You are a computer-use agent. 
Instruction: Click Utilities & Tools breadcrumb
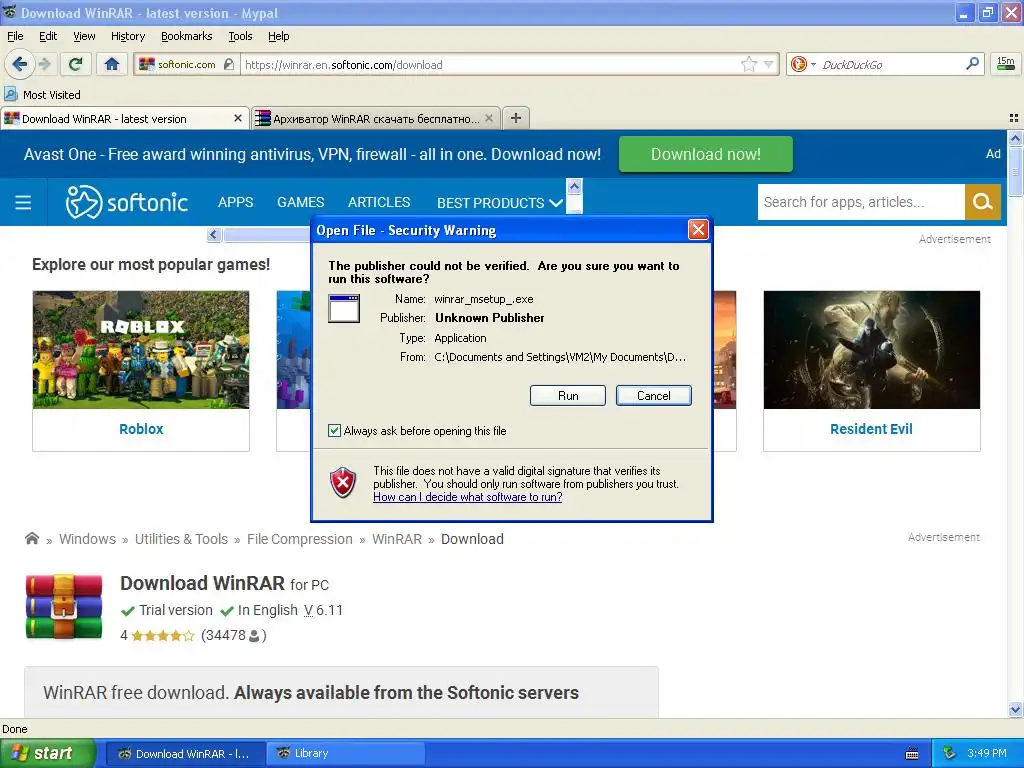pyautogui.click(x=181, y=539)
